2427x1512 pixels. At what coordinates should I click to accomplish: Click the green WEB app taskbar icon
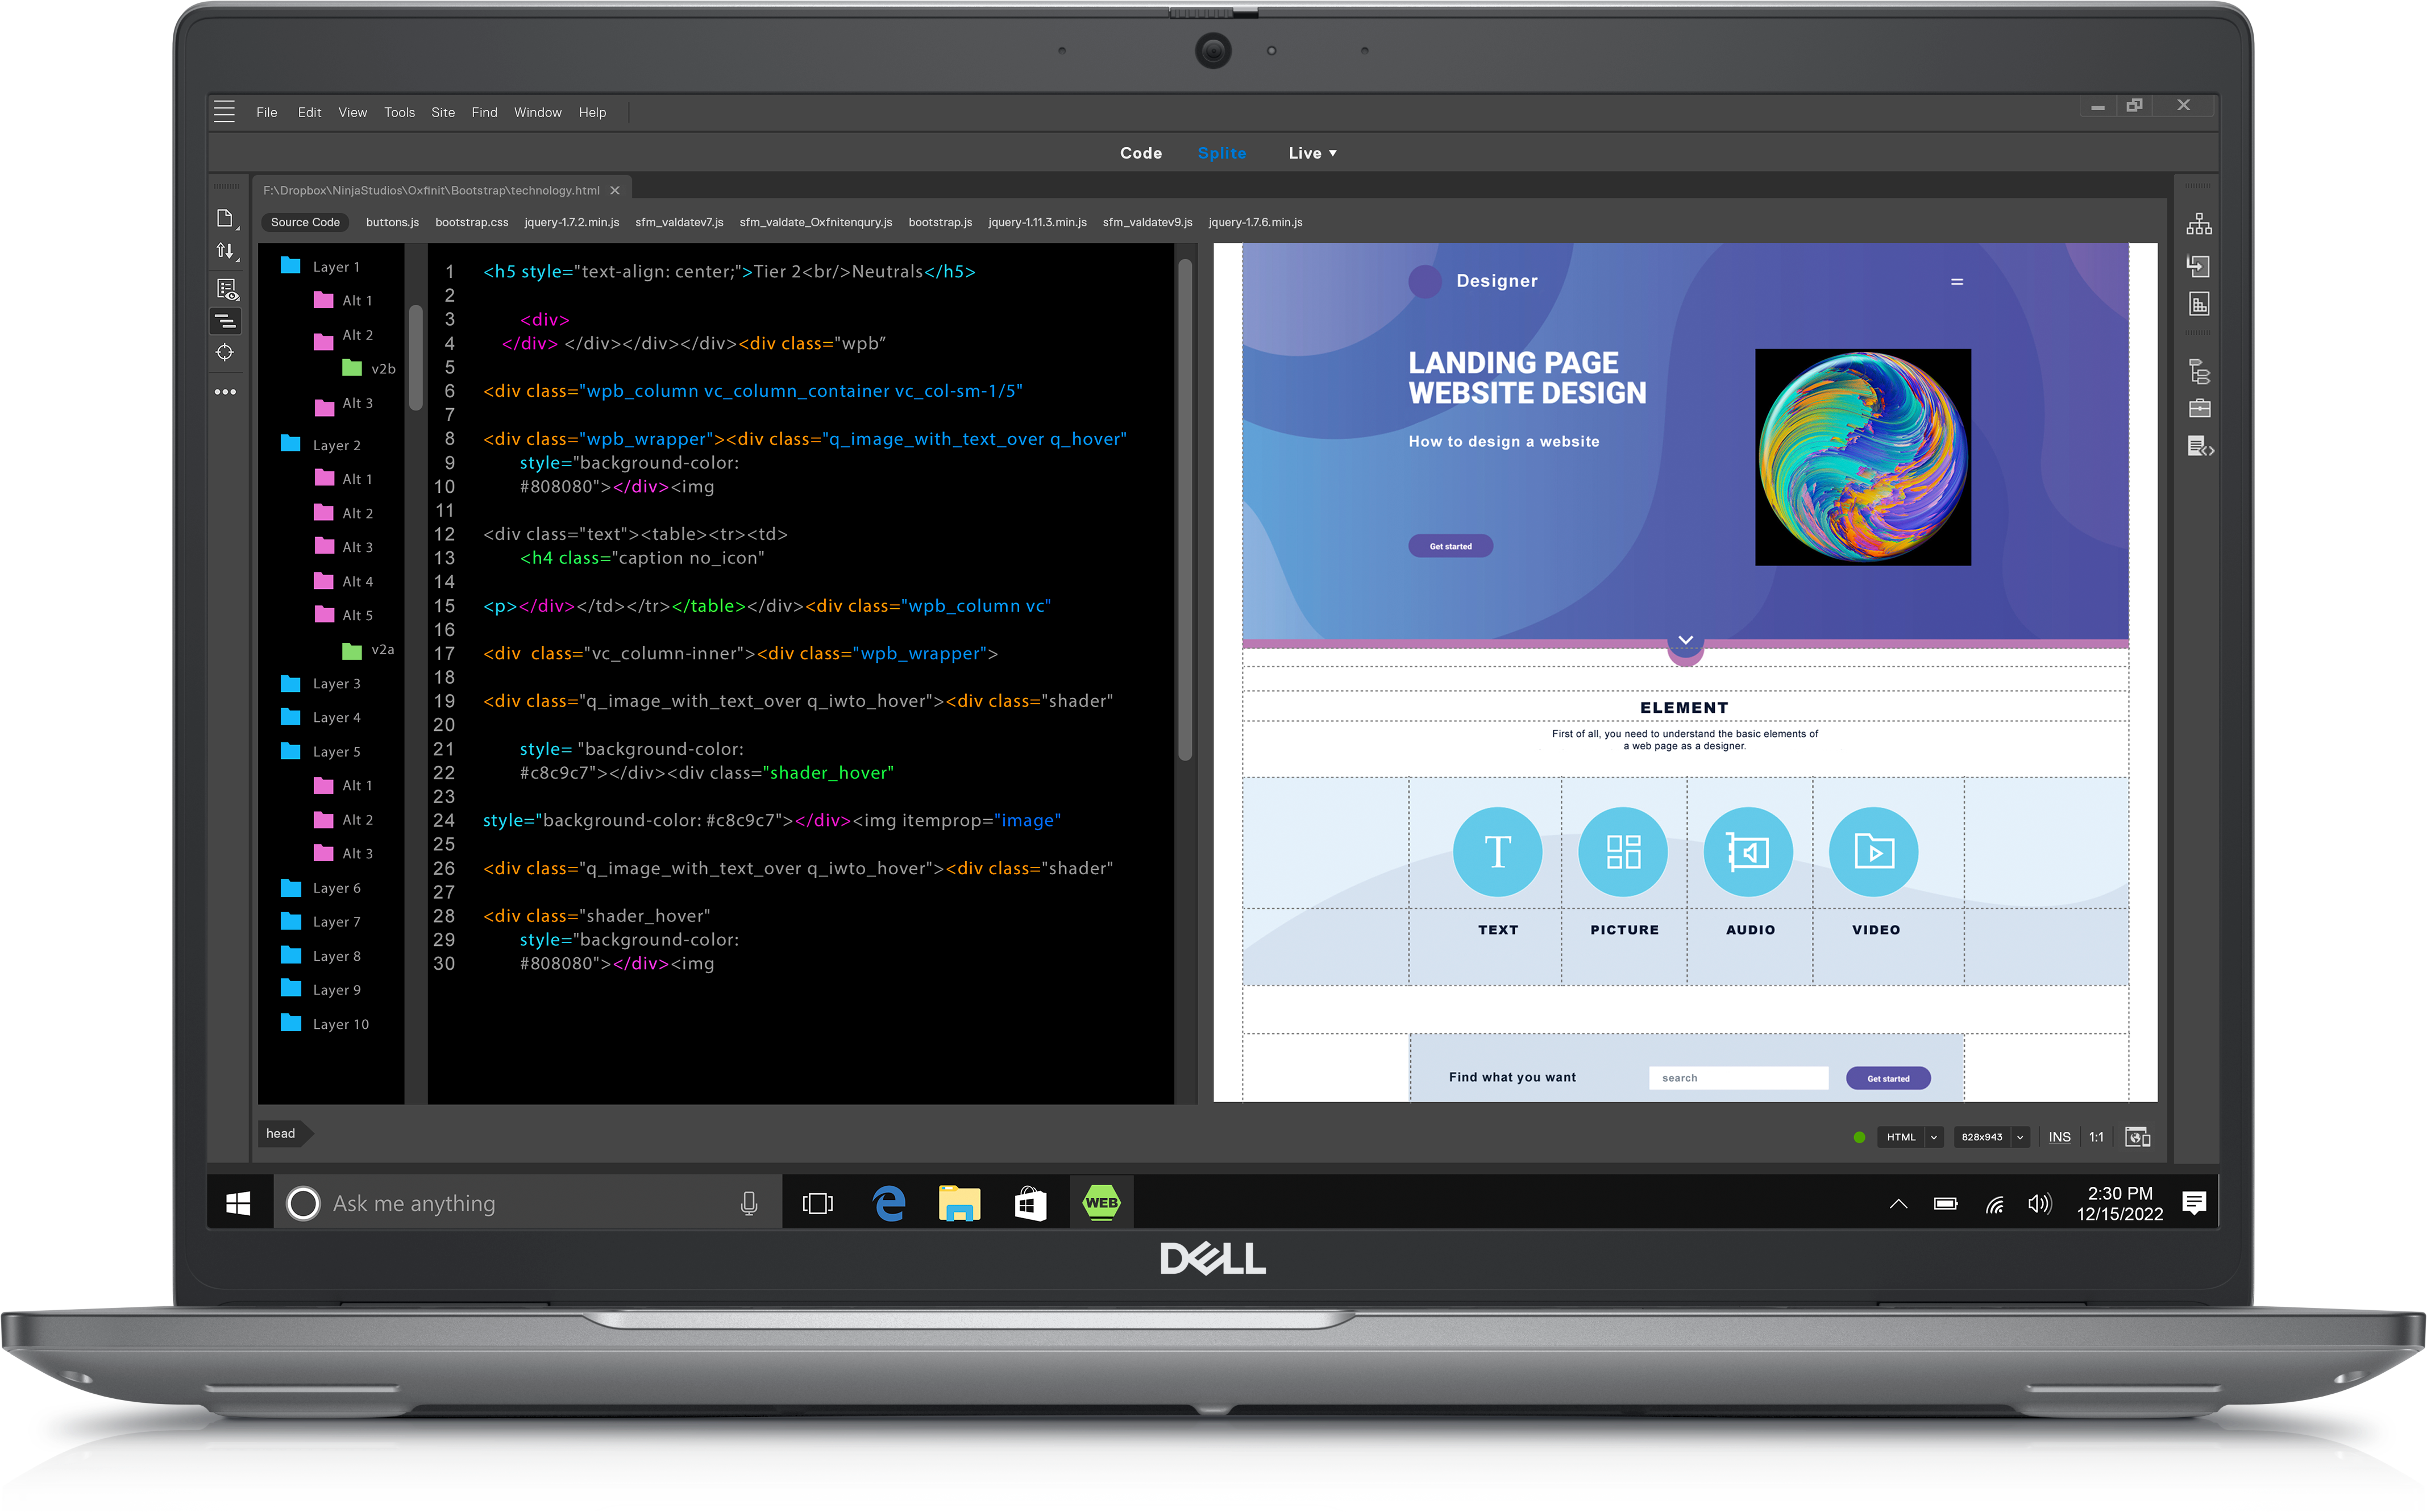click(1101, 1203)
